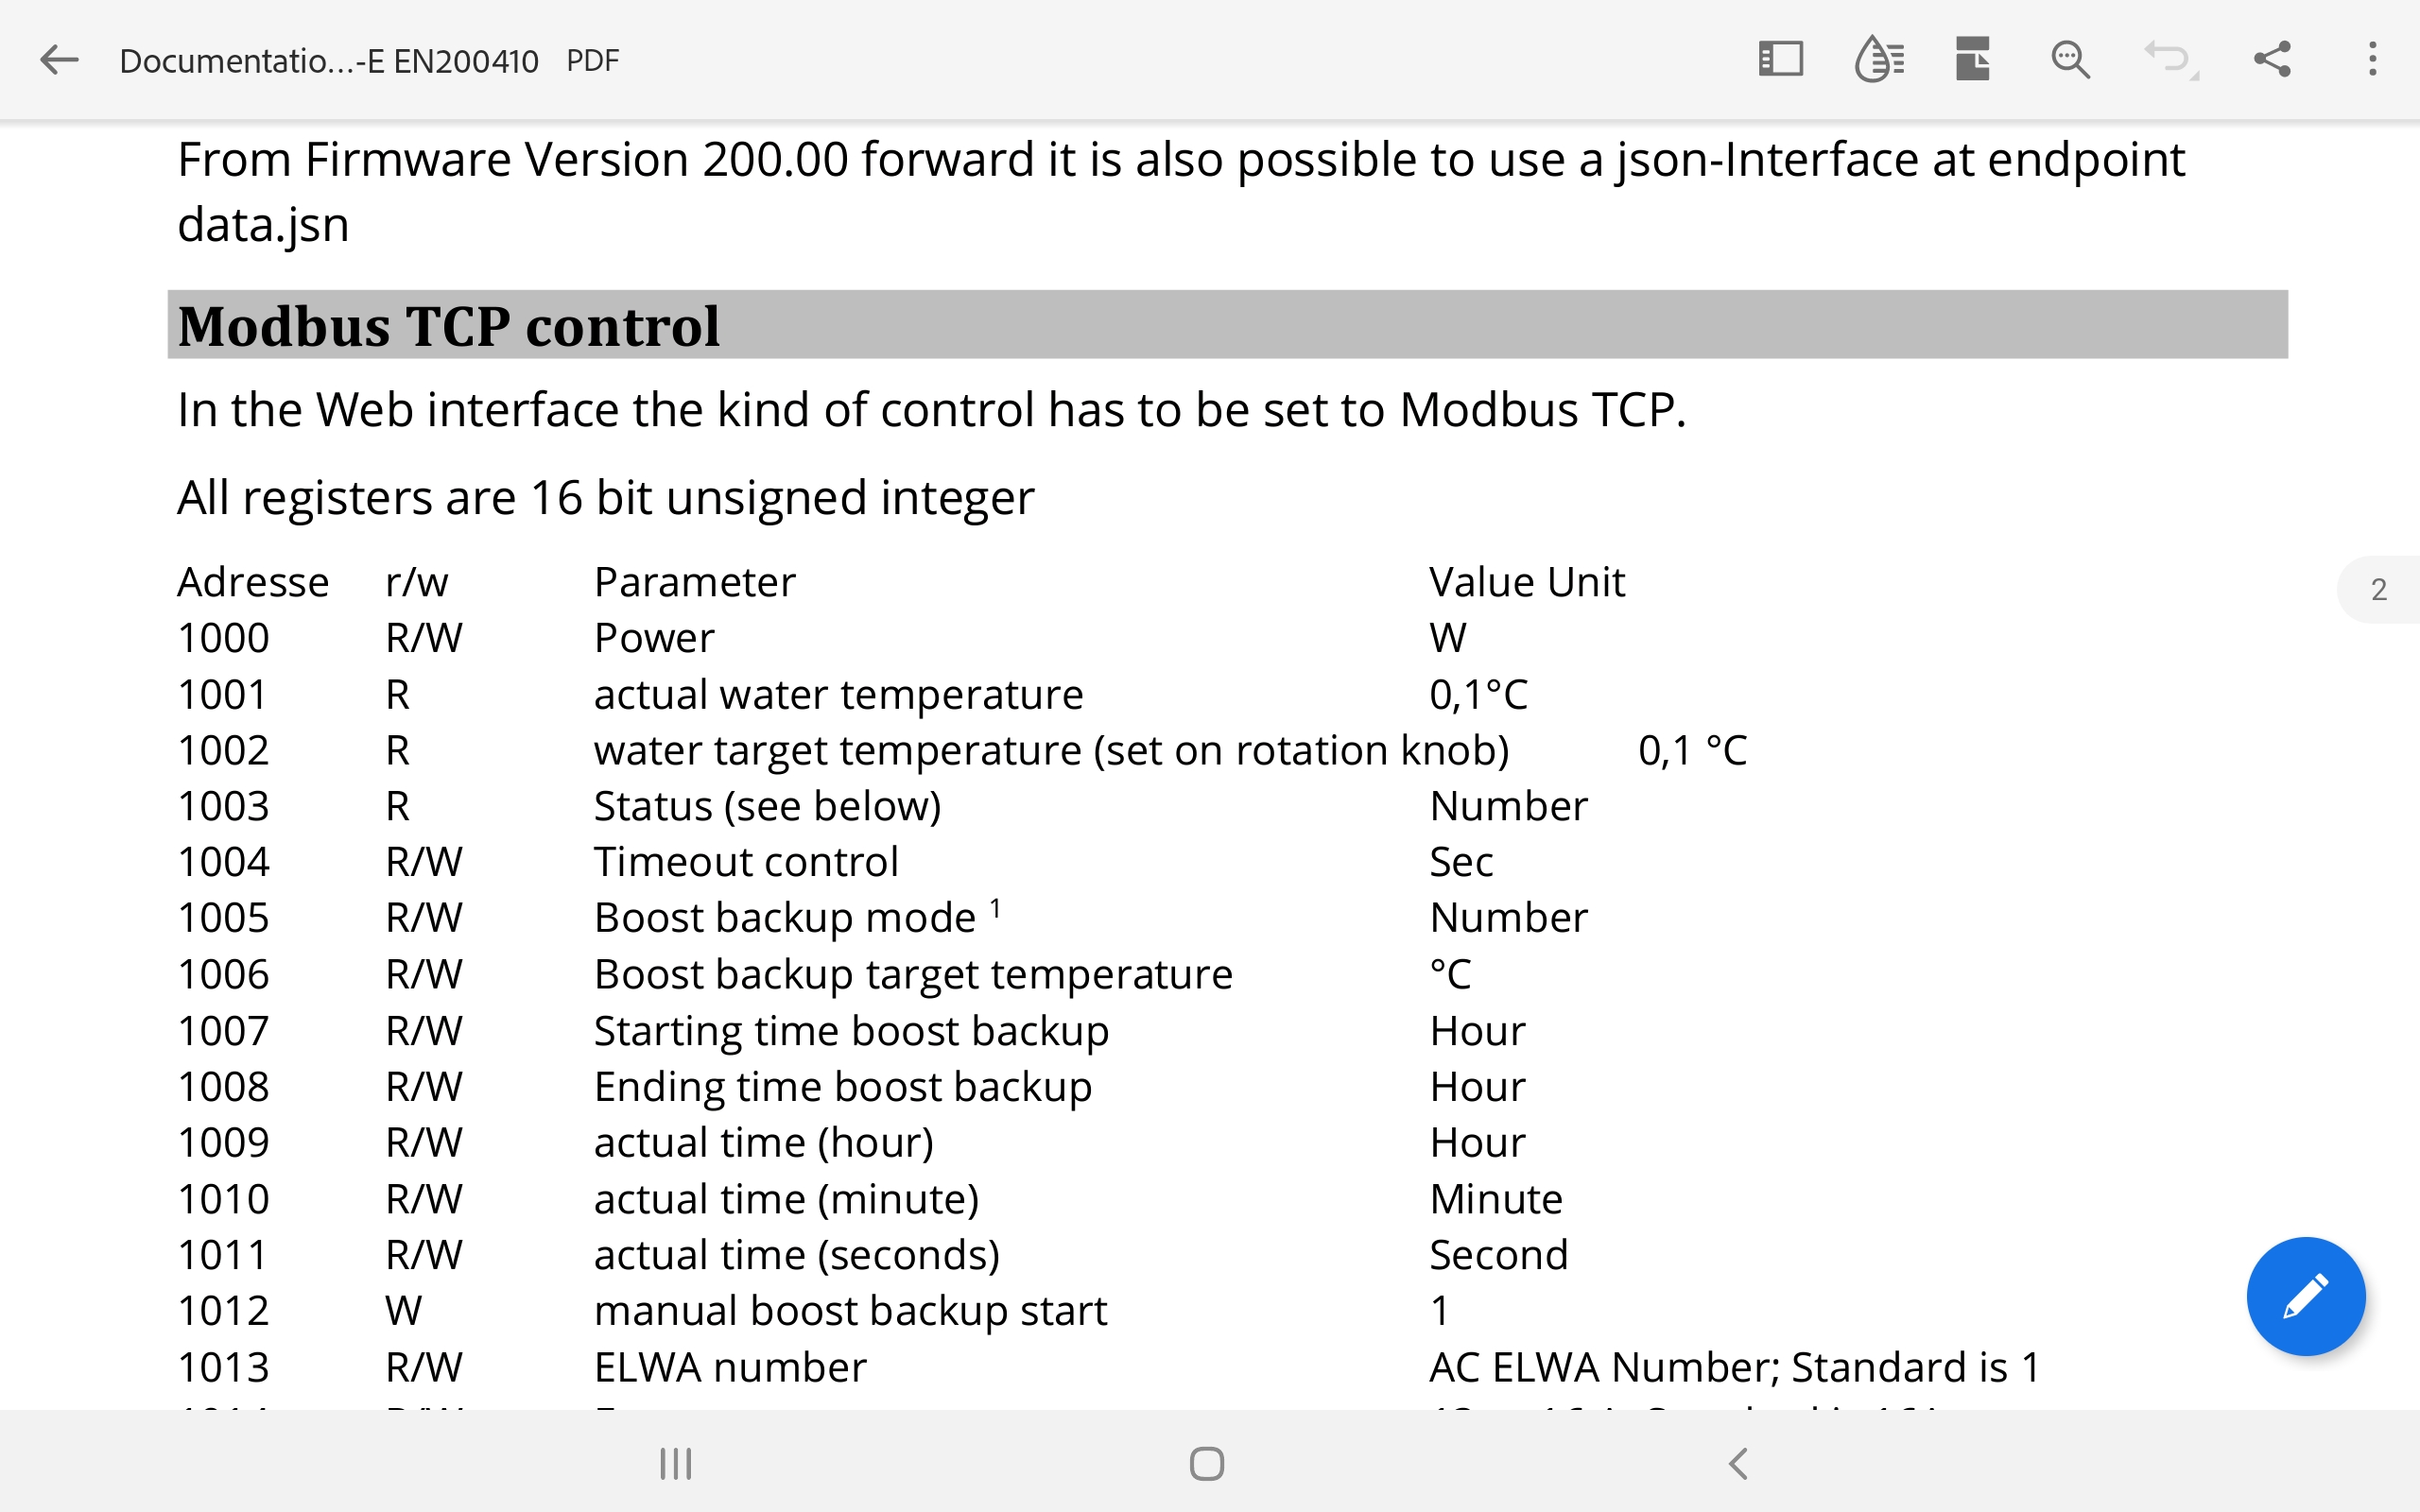Tap the undo arrow in the toolbar
This screenshot has height=1512, width=2420.
coord(2168,60)
